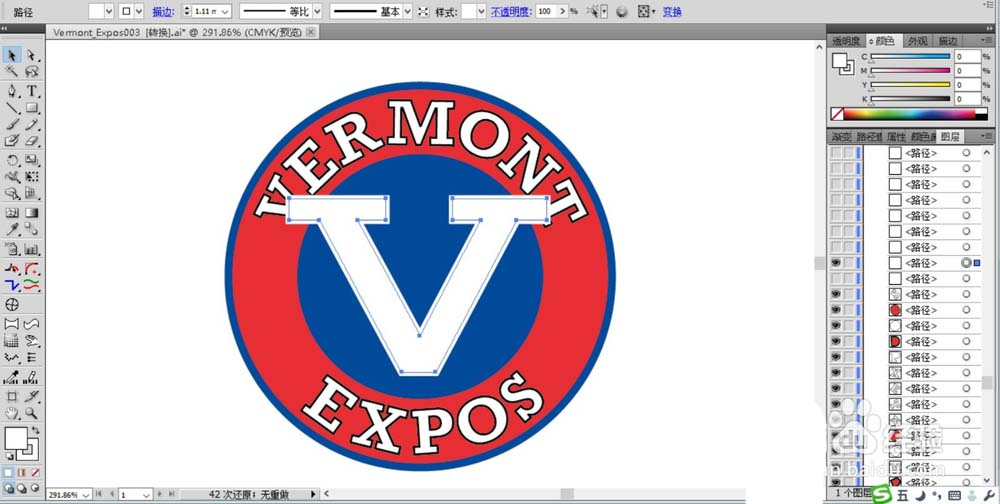Open the 基本 brush definition dropdown

[407, 11]
